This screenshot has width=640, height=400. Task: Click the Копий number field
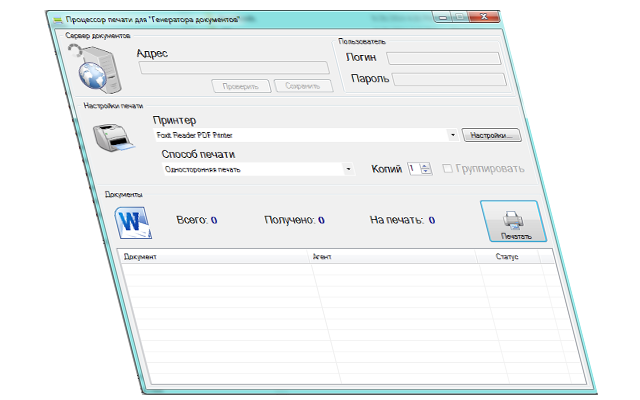click(414, 169)
